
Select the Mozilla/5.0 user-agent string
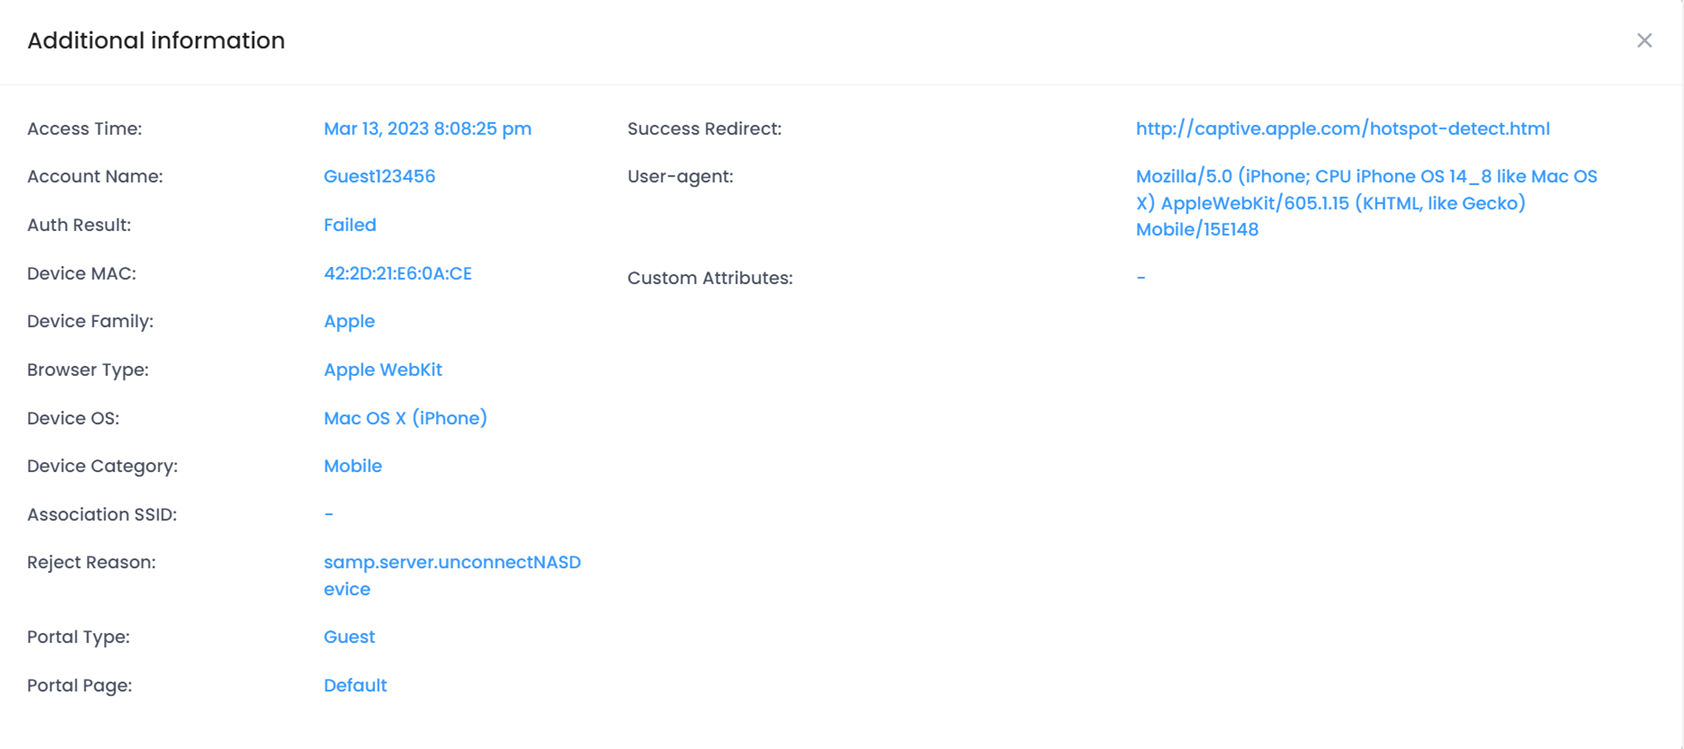point(1365,203)
